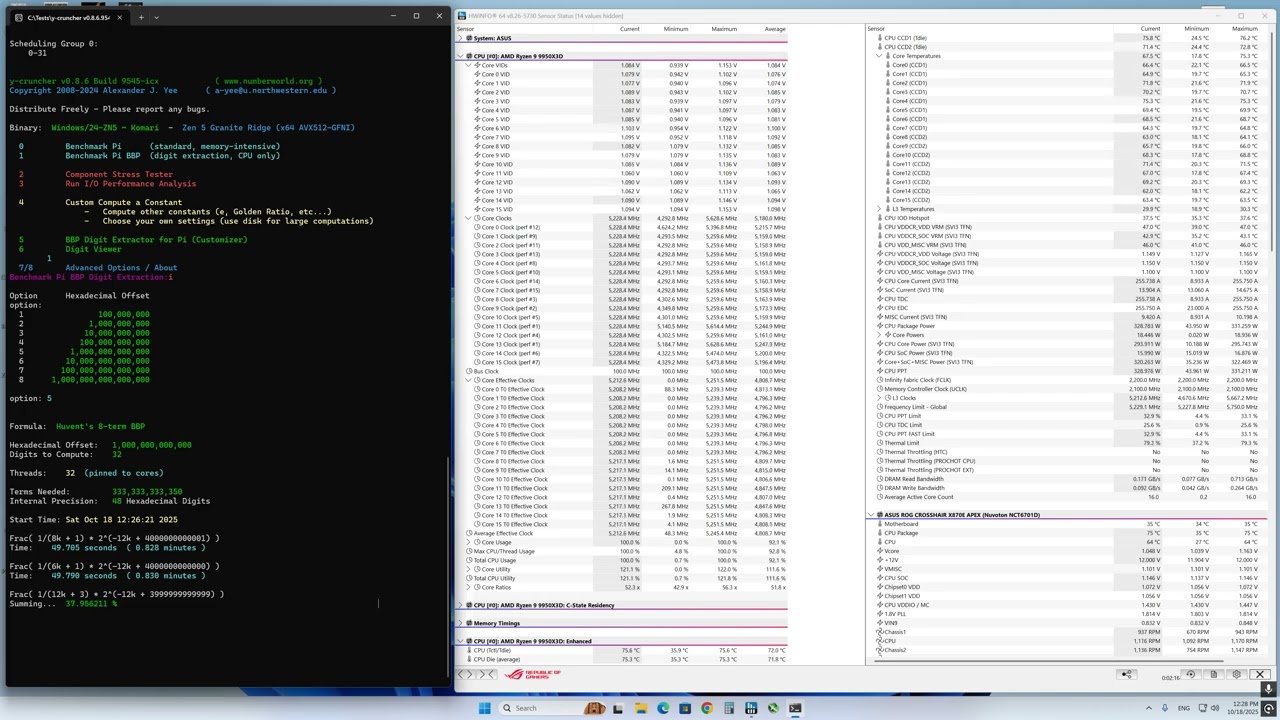1280x720 pixels.
Task: Select the CPU PPT row
Action: (1065, 371)
